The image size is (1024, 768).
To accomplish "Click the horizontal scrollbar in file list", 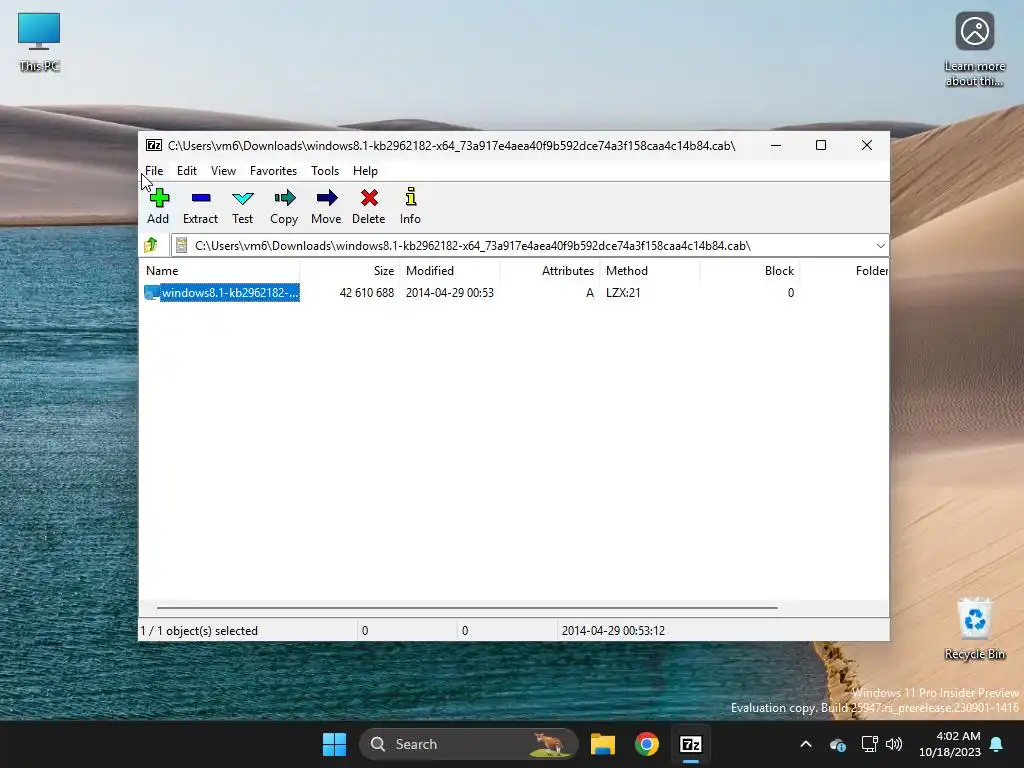I will coord(468,607).
